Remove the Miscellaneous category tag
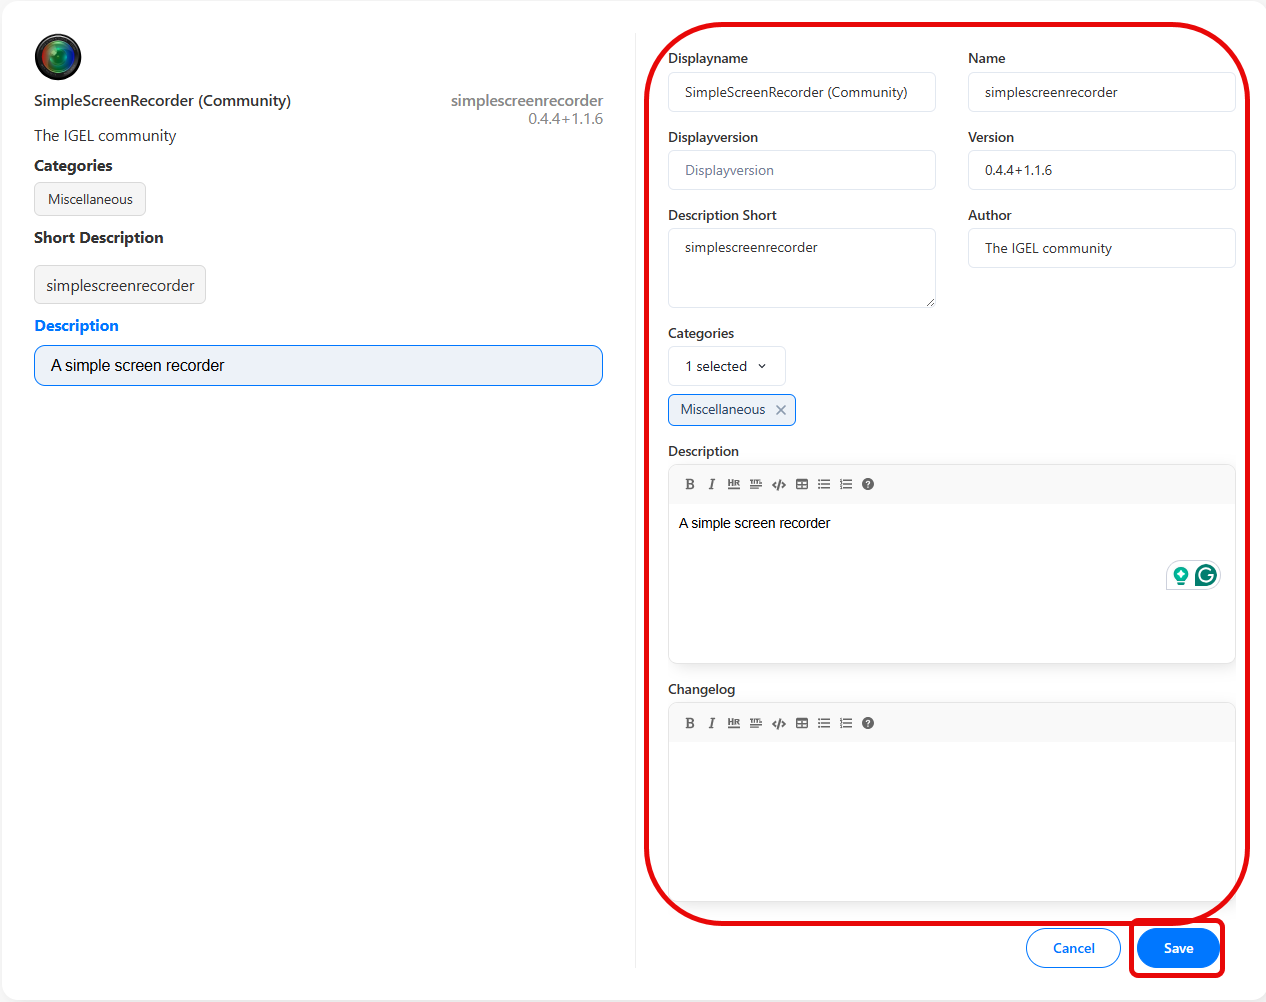Image resolution: width=1266 pixels, height=1002 pixels. pyautogui.click(x=781, y=410)
